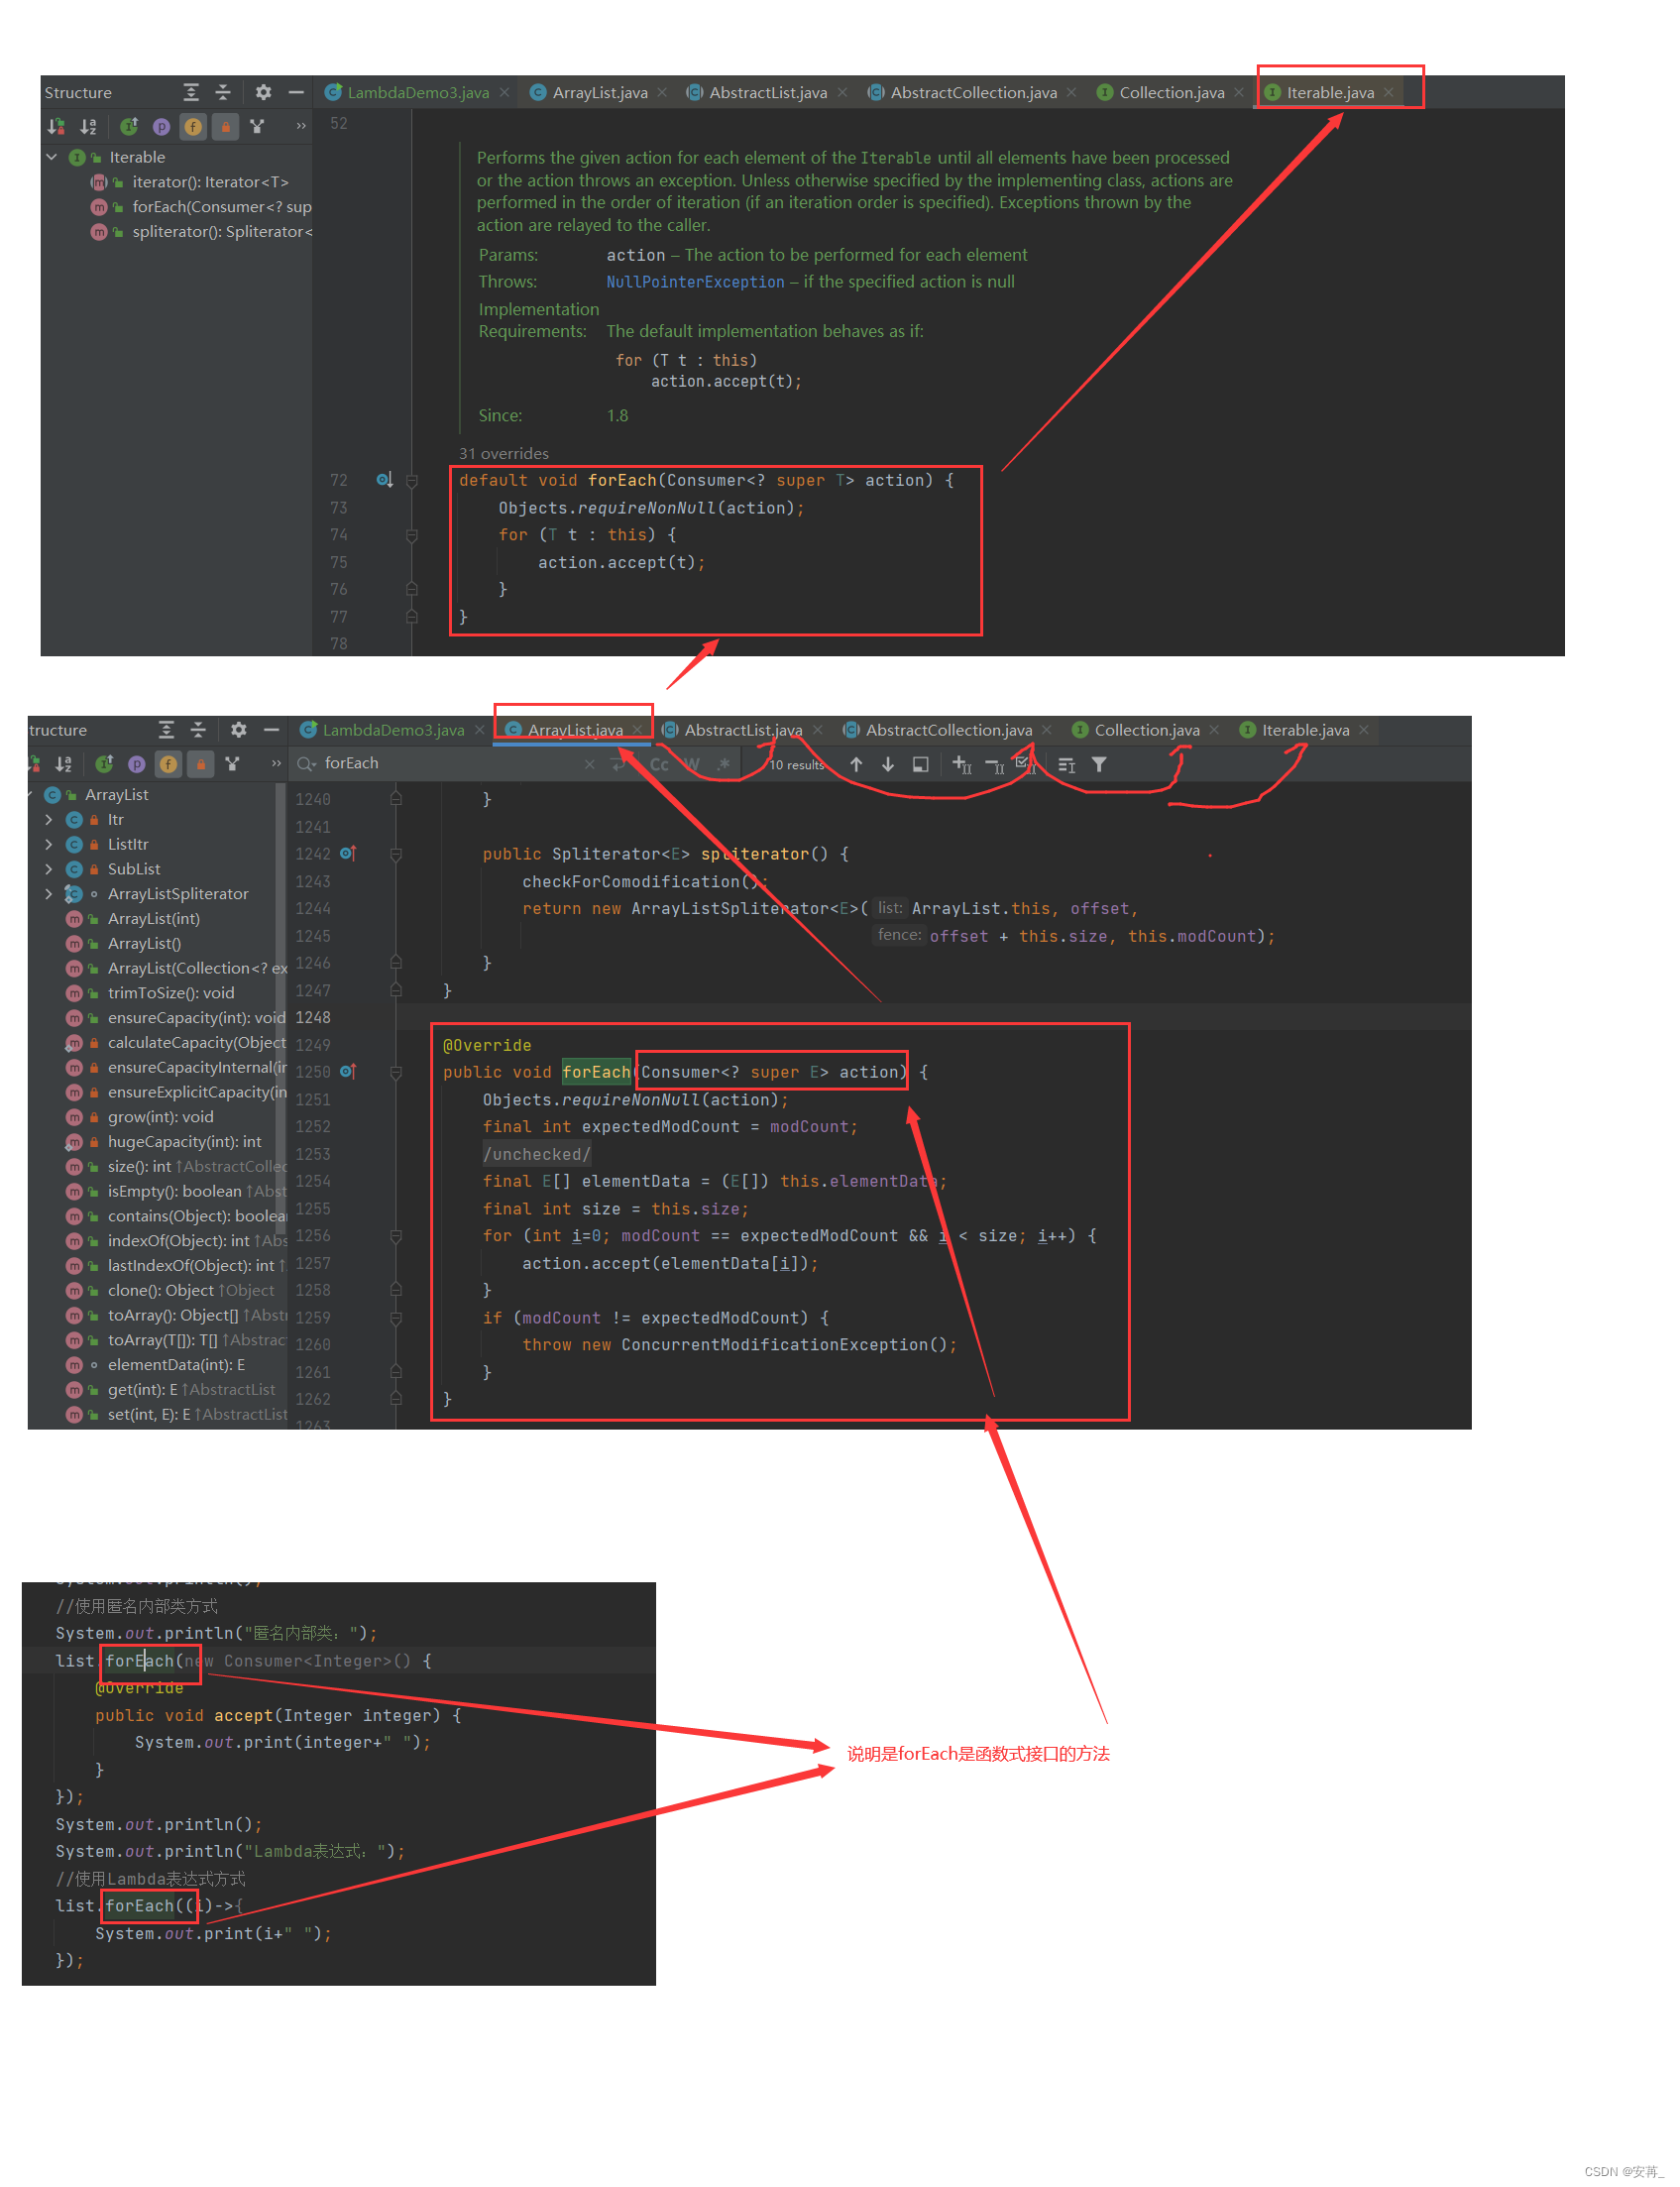Expand the Itr class node
Viewport: 1680px width, 2187px height.
48,820
